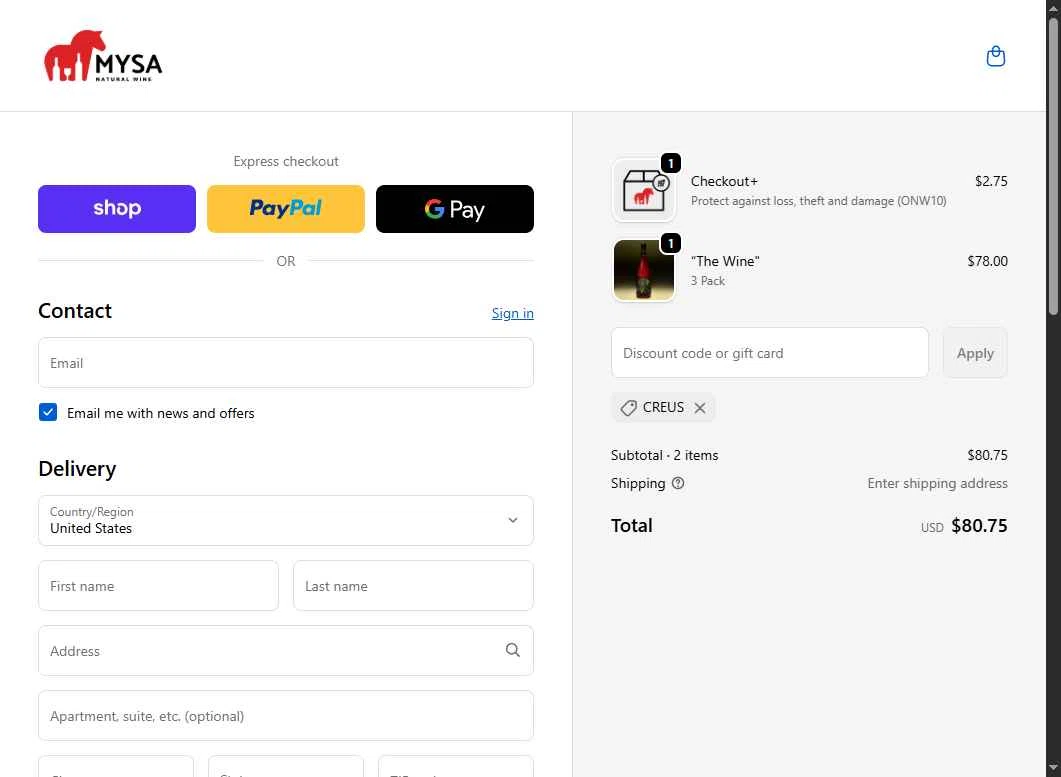The width and height of the screenshot is (1061, 777).
Task: Select the "The Wine" item name
Action: (725, 261)
